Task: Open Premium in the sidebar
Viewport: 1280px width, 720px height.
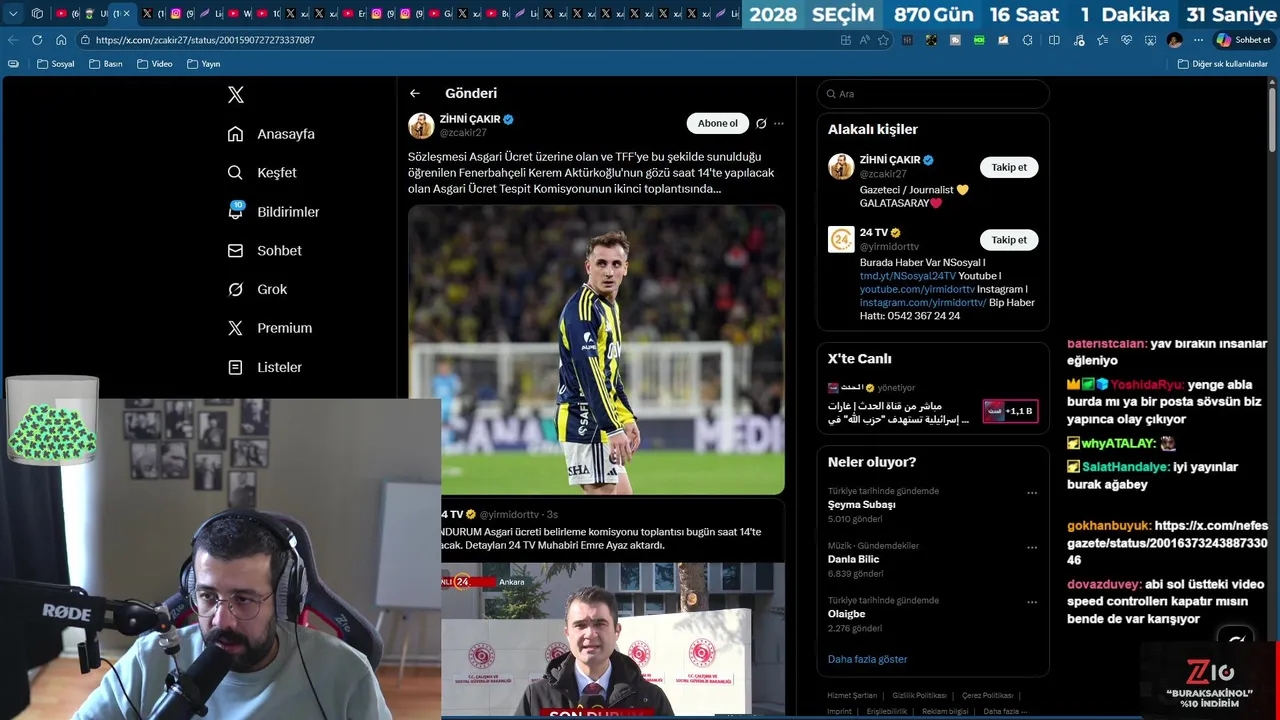Action: click(270, 328)
